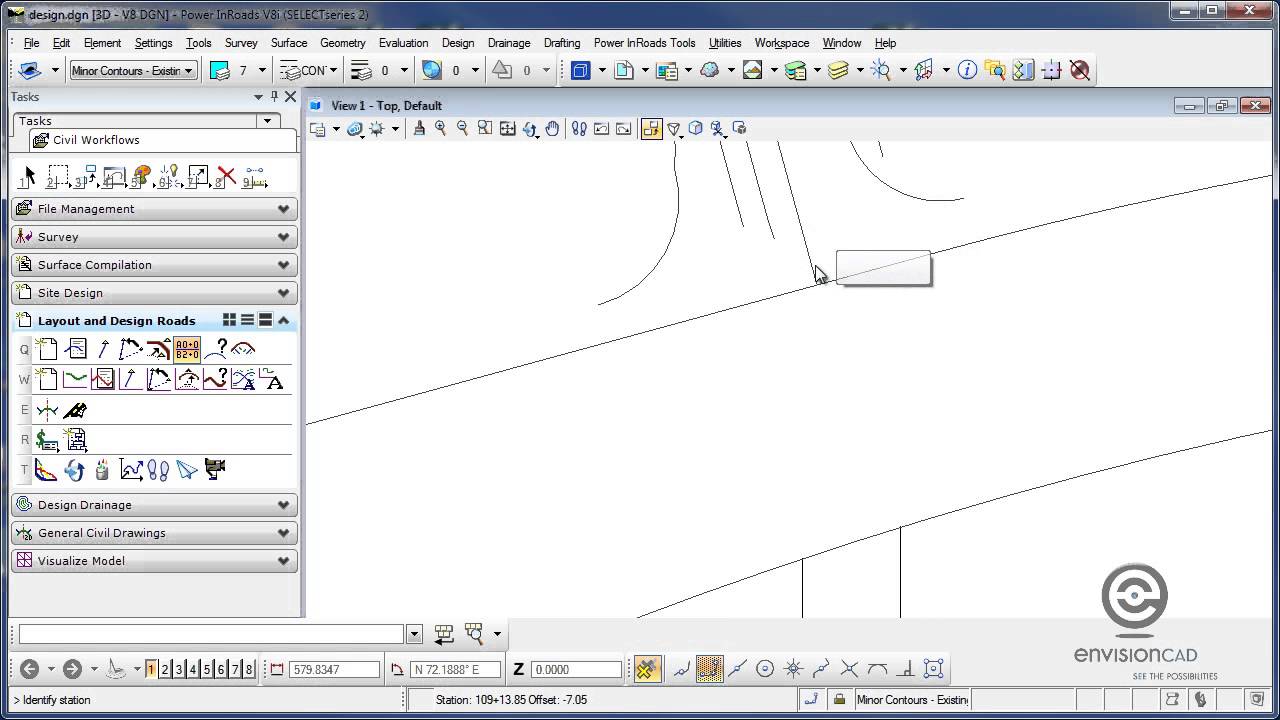Click the View Previous icon in View 1 toolbar
The width and height of the screenshot is (1280, 720).
[x=601, y=129]
